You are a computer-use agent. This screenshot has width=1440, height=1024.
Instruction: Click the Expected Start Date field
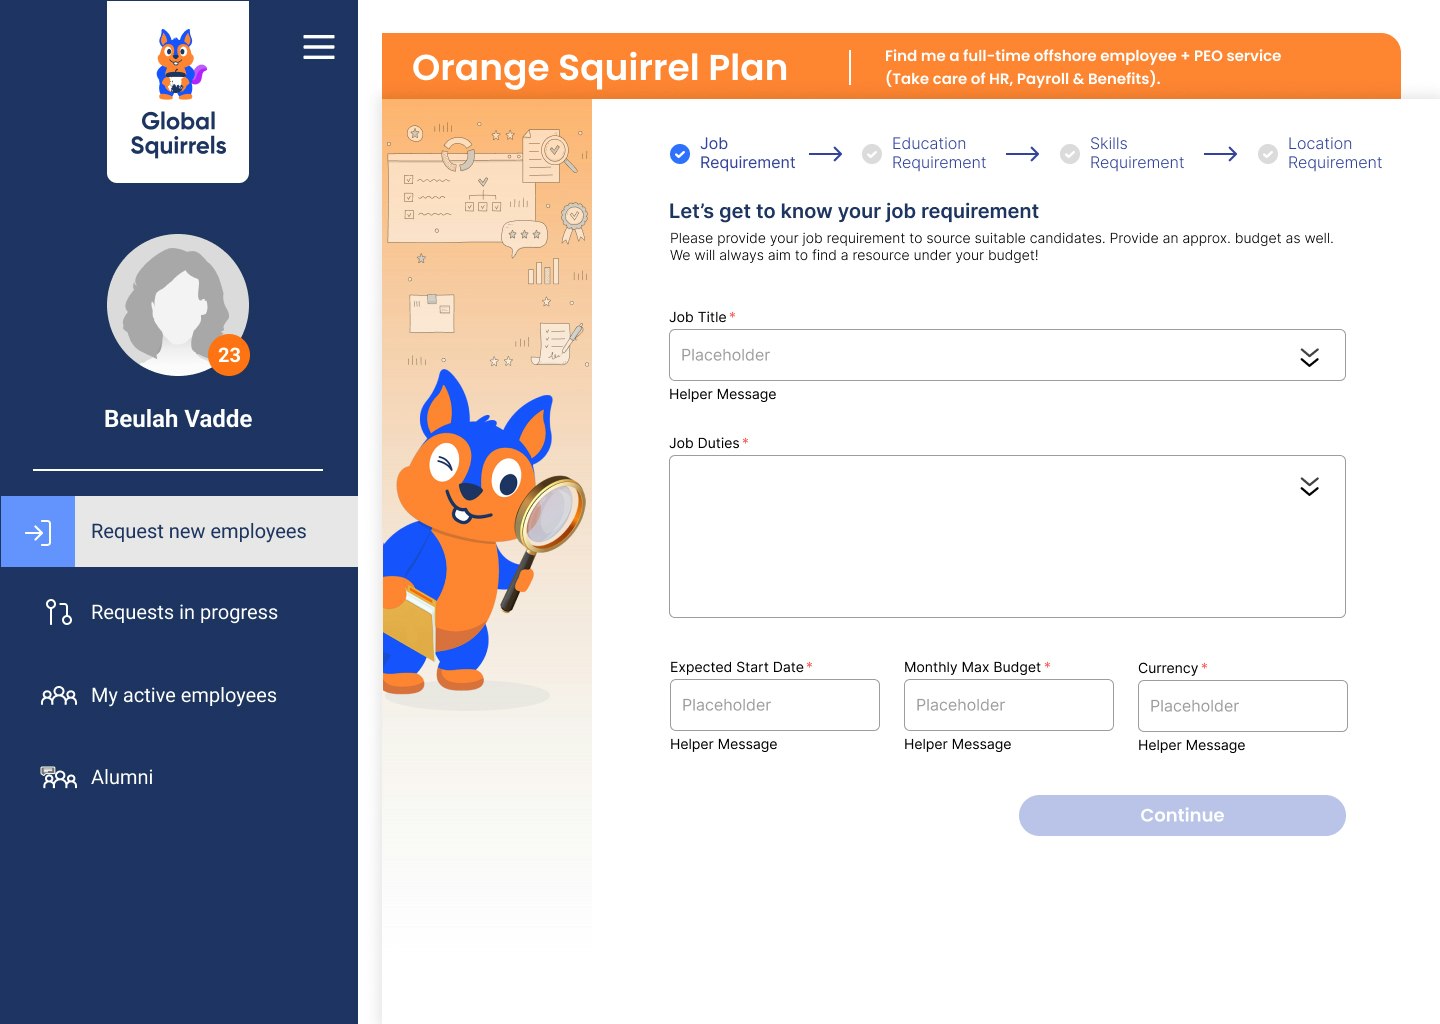pyautogui.click(x=775, y=705)
